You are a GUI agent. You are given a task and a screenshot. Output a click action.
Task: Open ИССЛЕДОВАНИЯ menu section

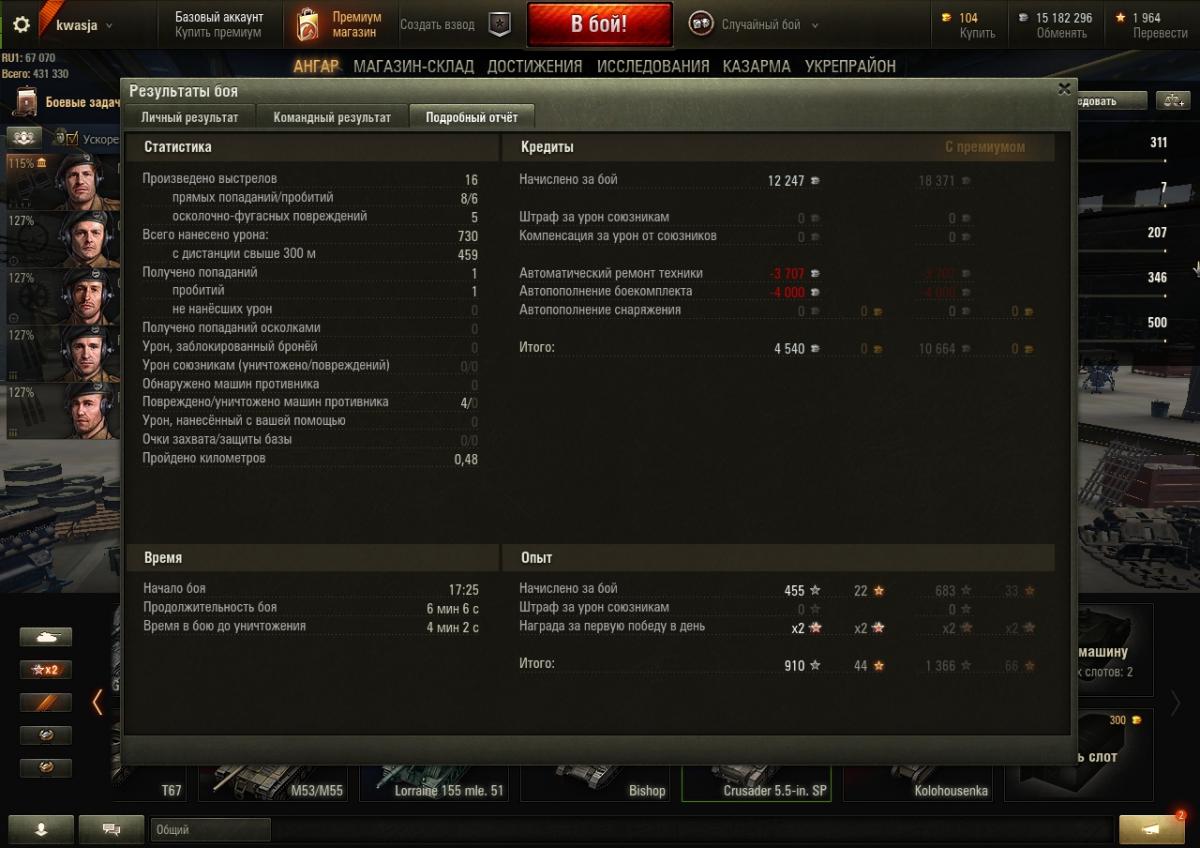653,66
